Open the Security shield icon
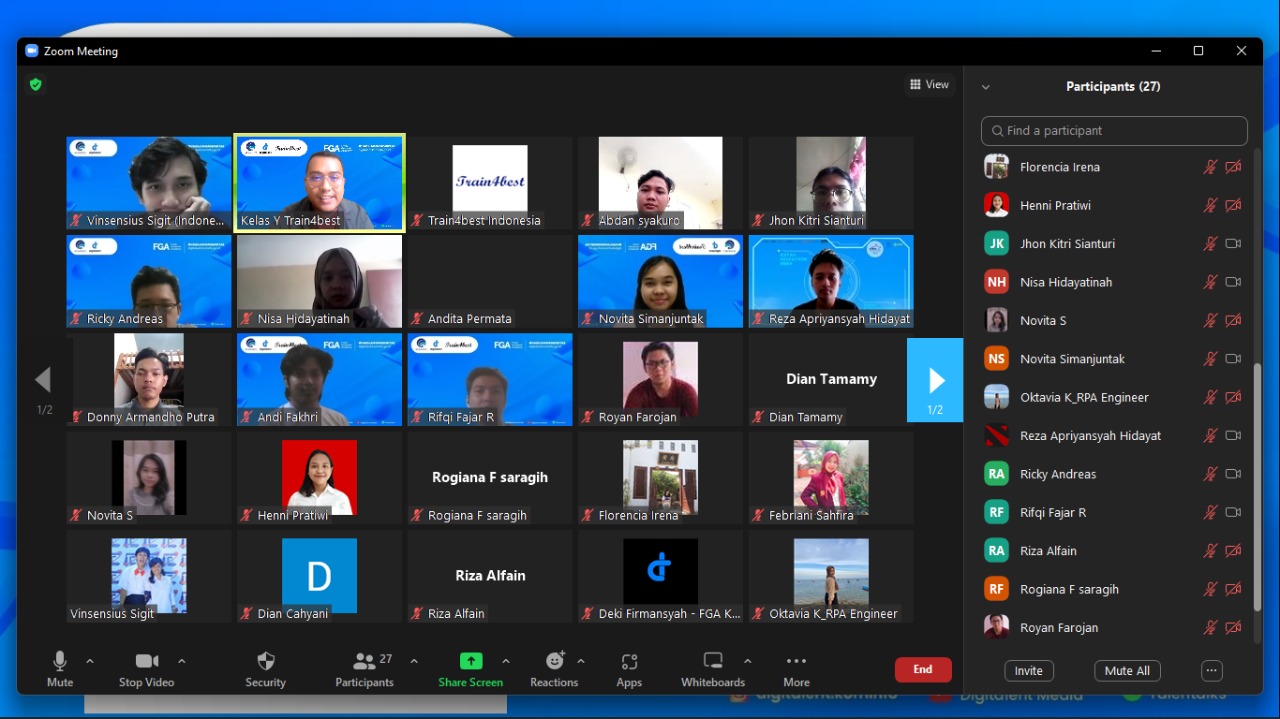Image resolution: width=1280 pixels, height=719 pixels. [265, 662]
